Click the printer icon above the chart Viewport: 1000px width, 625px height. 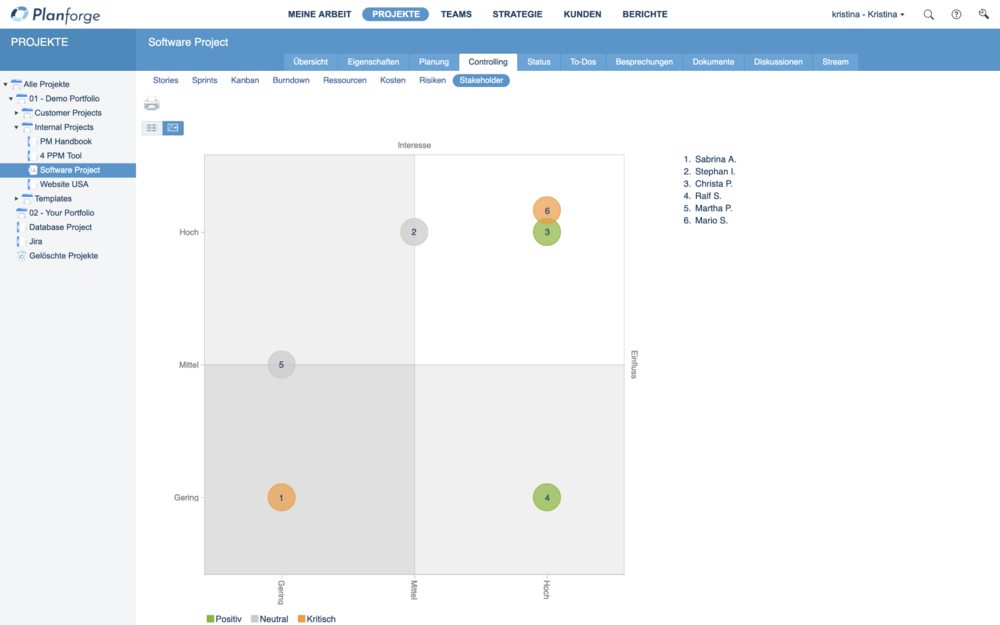pyautogui.click(x=151, y=104)
